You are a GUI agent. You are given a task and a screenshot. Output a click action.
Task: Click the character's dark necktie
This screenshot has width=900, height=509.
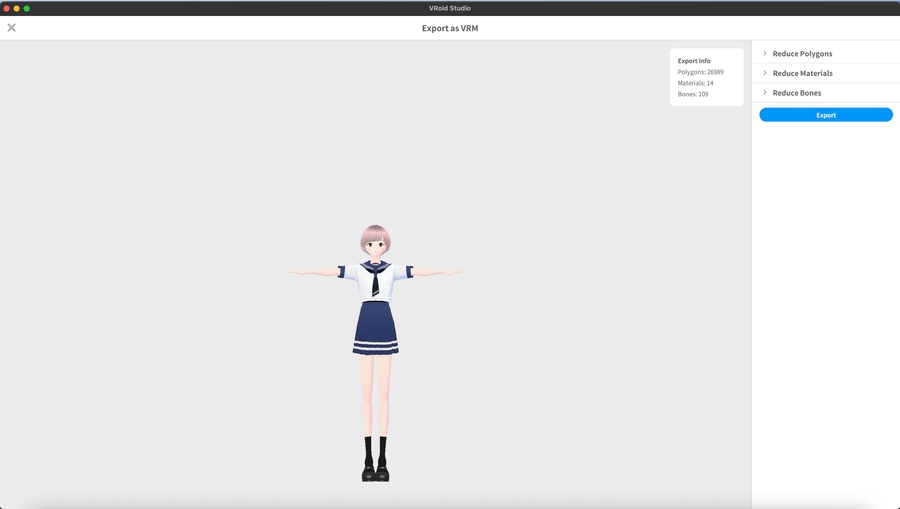click(x=375, y=283)
